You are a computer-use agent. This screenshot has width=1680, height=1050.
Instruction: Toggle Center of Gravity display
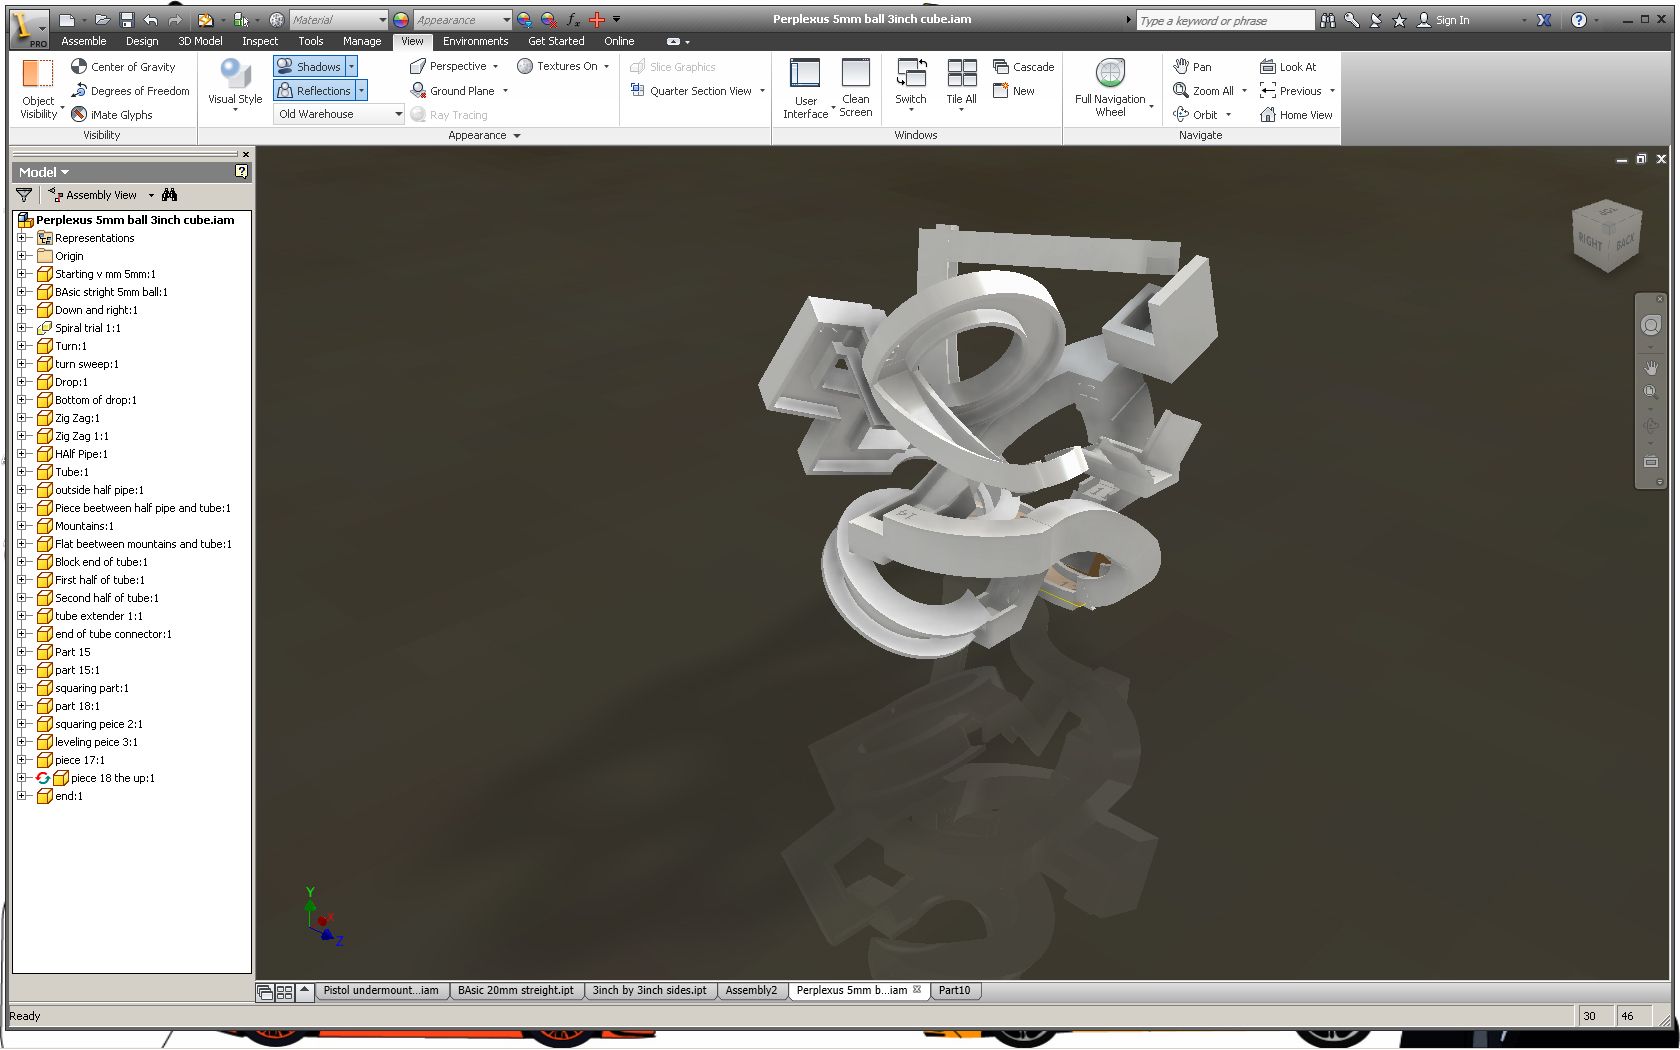tap(128, 66)
